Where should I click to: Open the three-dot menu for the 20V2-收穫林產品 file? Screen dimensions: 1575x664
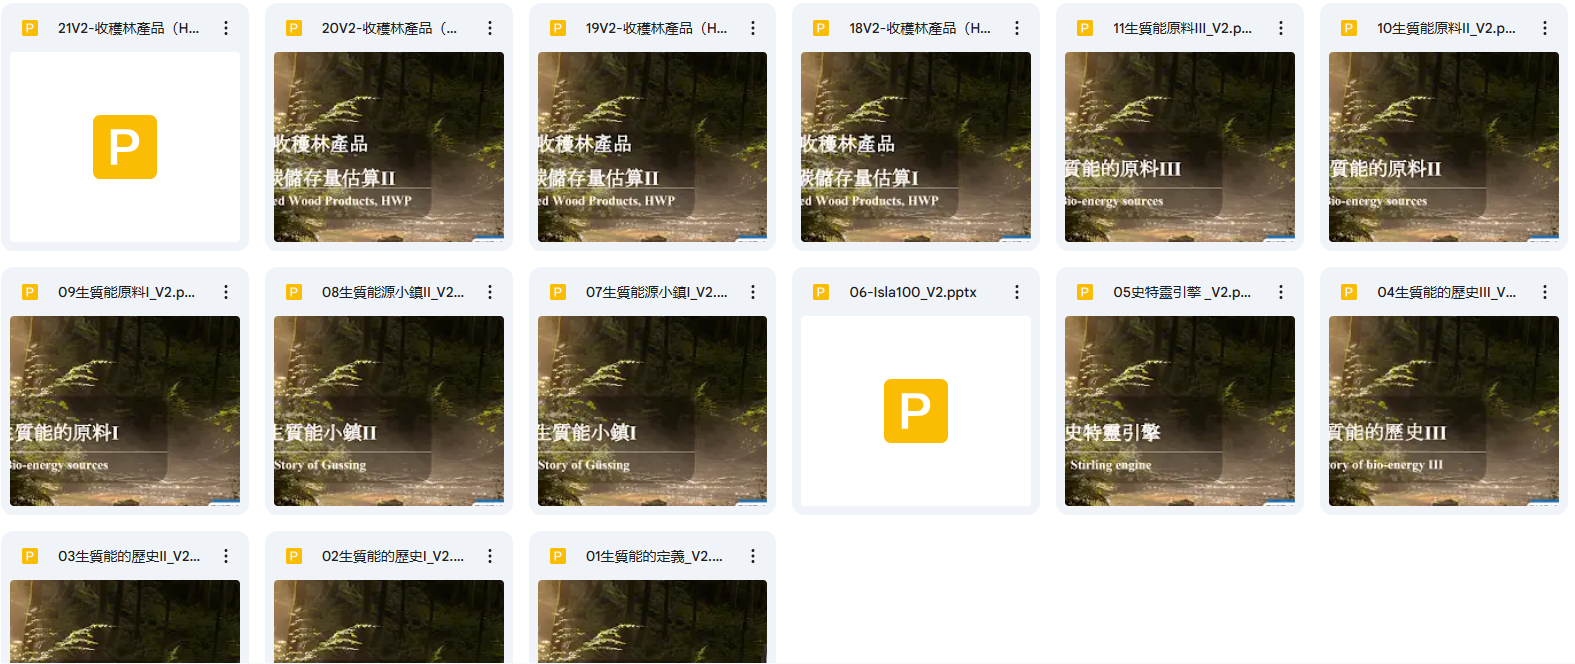[x=490, y=28]
